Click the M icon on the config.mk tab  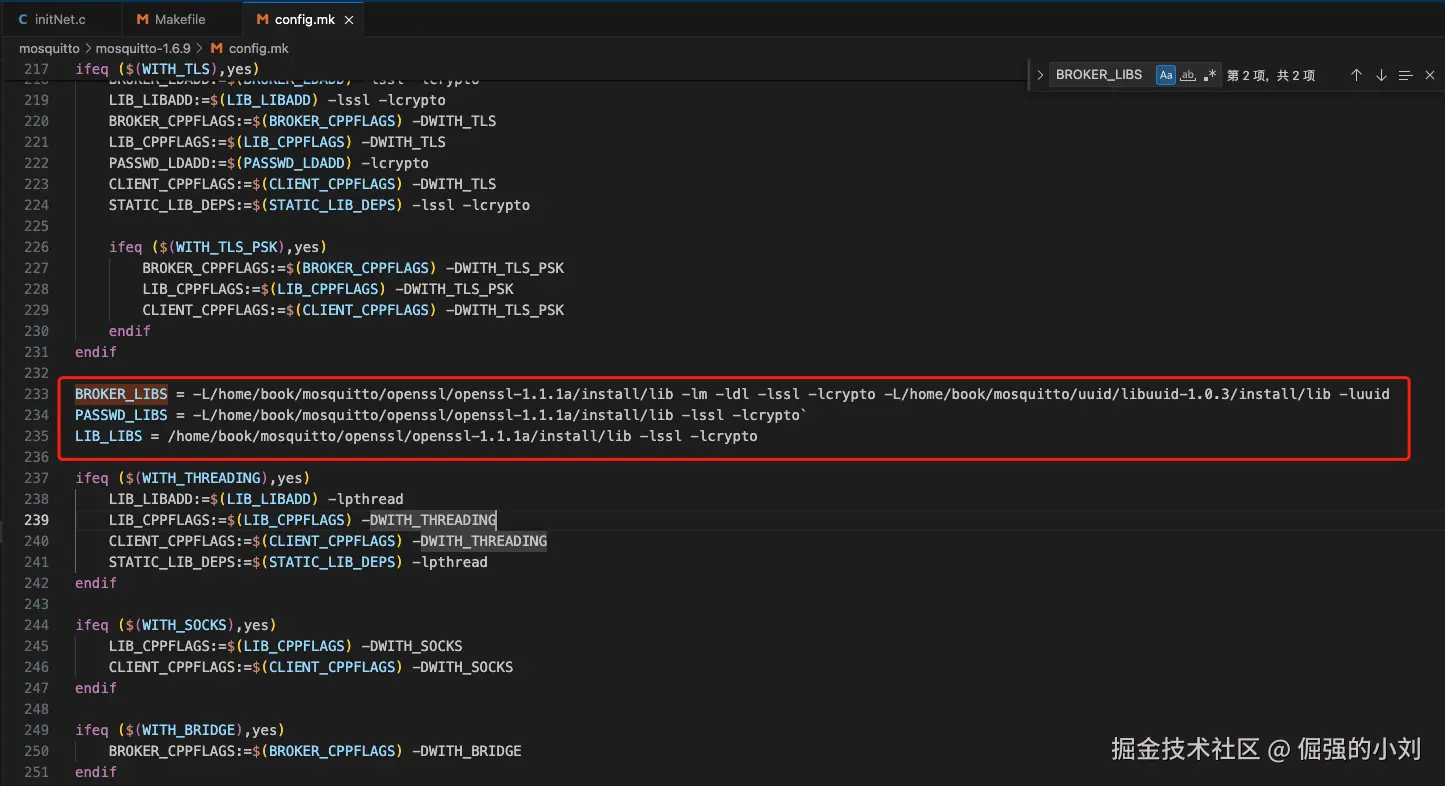(x=262, y=19)
